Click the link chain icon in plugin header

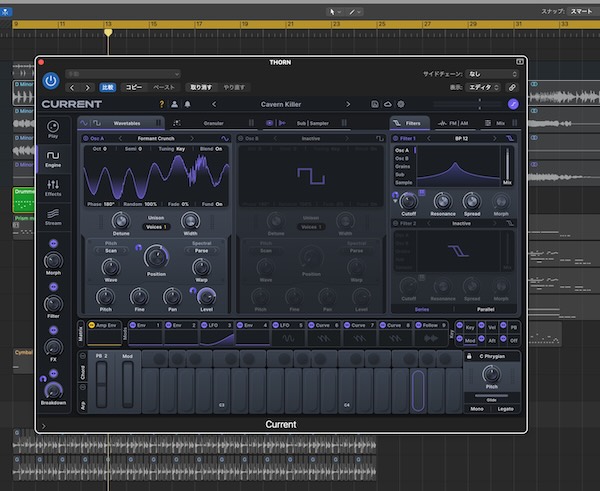pyautogui.click(x=512, y=87)
